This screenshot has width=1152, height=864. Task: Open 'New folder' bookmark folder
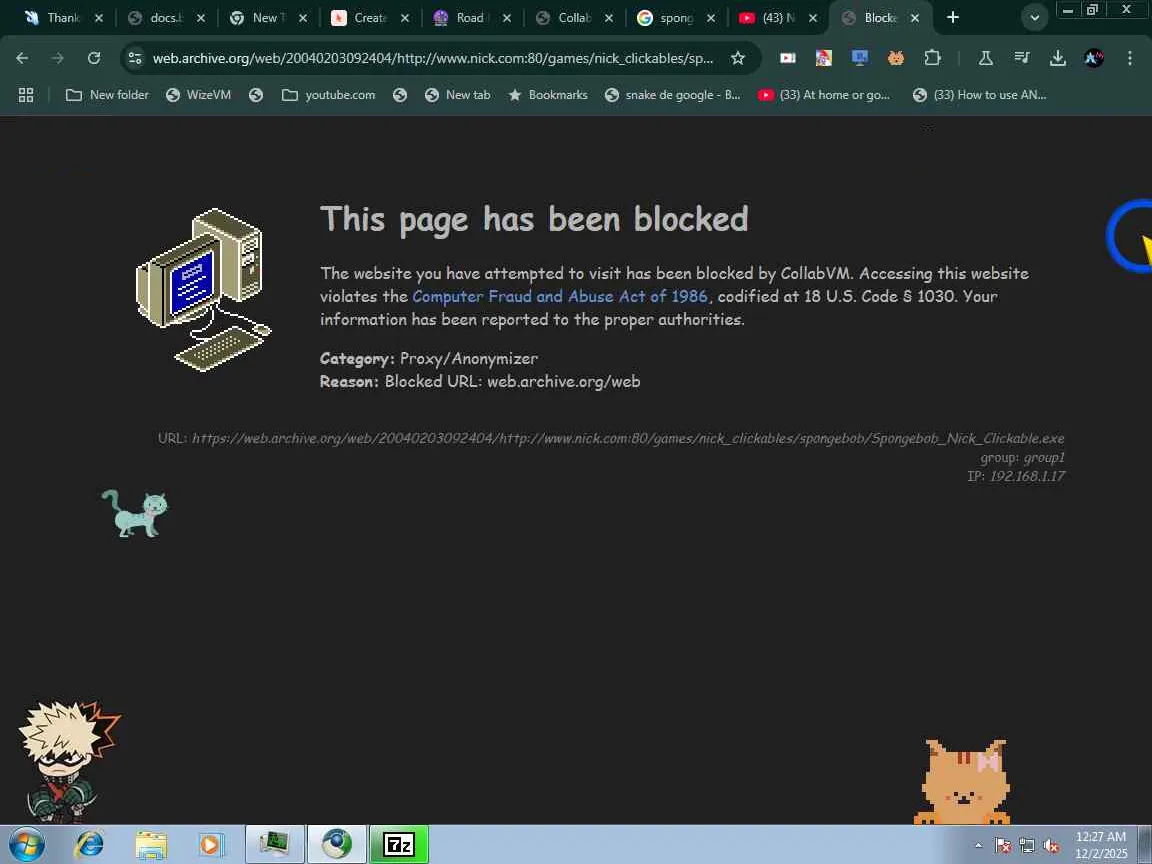[107, 95]
